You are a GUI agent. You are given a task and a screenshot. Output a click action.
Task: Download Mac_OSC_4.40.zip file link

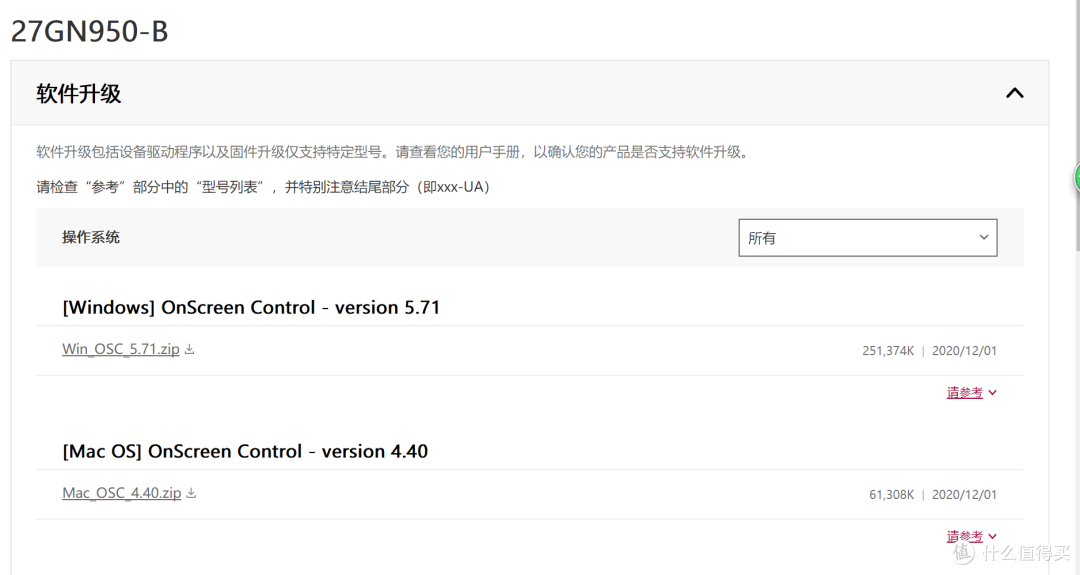(x=122, y=493)
